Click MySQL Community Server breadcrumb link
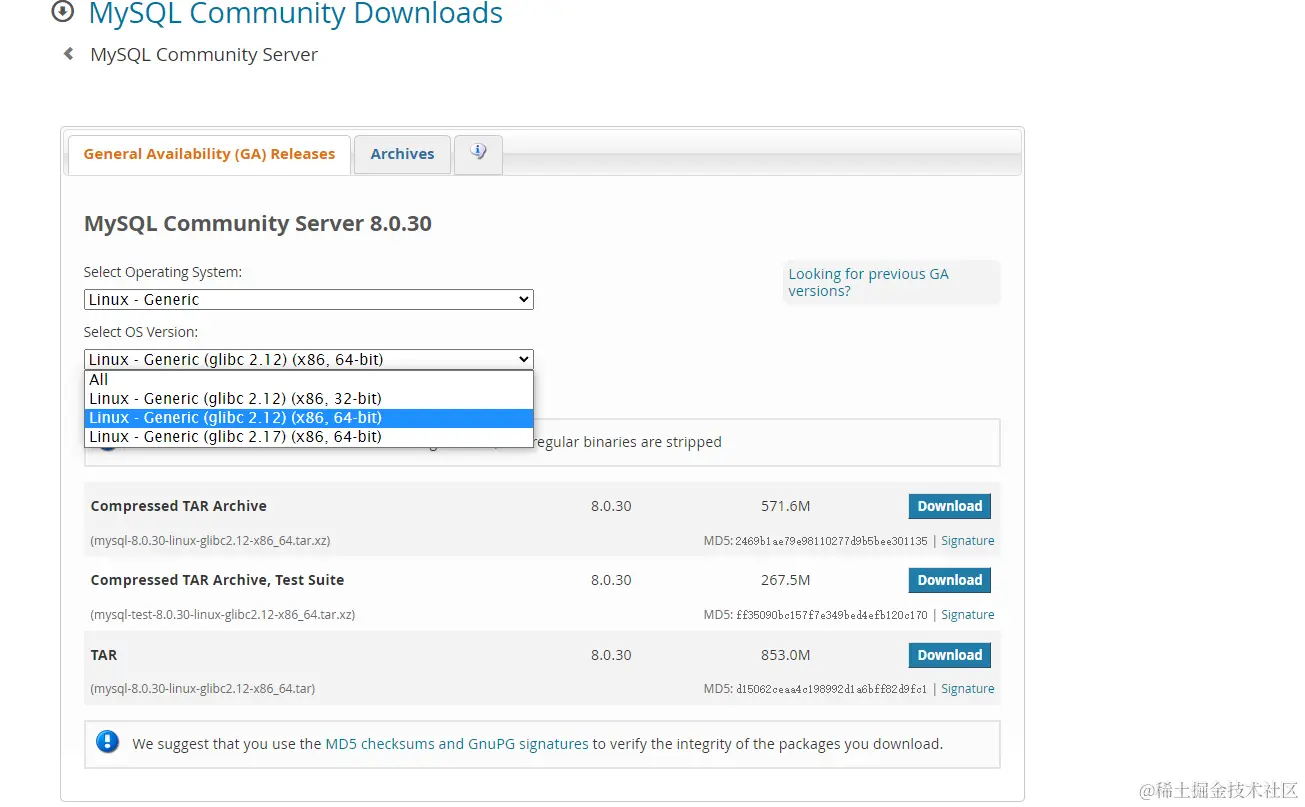The height and width of the screenshot is (807, 1305). pyautogui.click(x=204, y=55)
